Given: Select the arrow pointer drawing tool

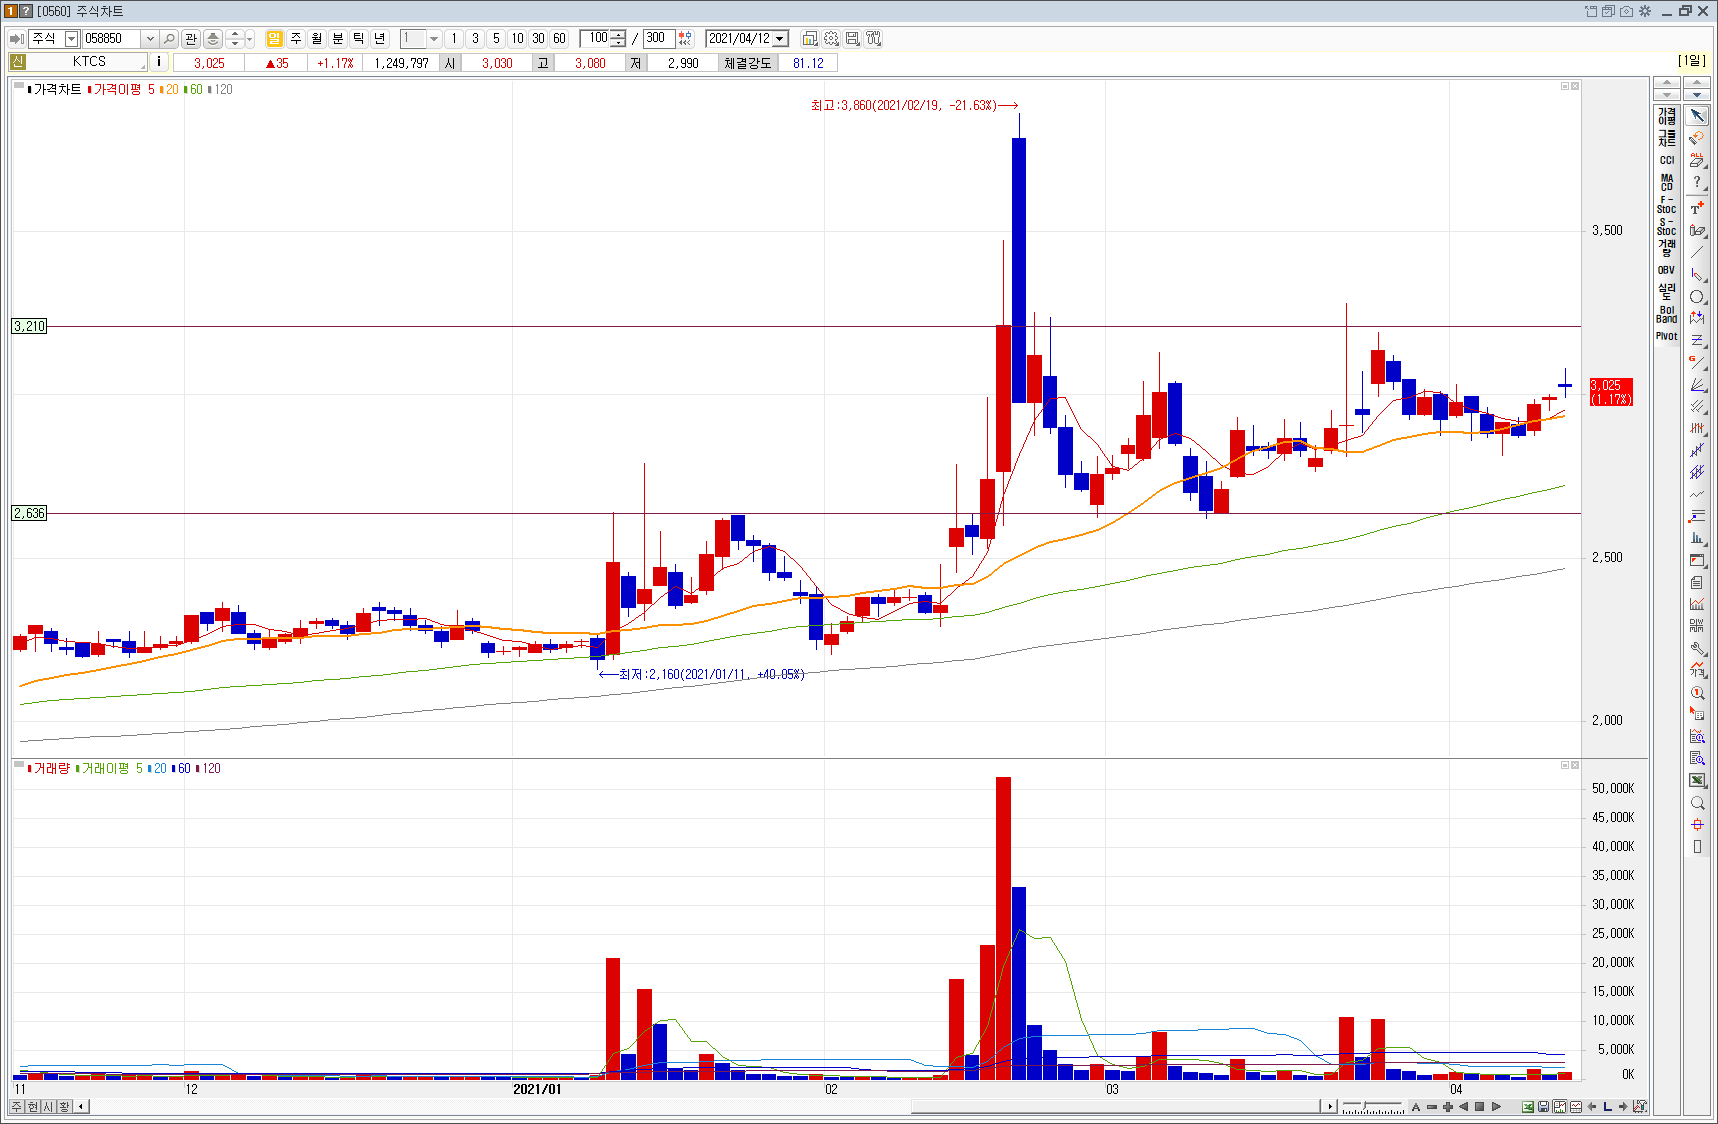Looking at the screenshot, I should (1697, 116).
